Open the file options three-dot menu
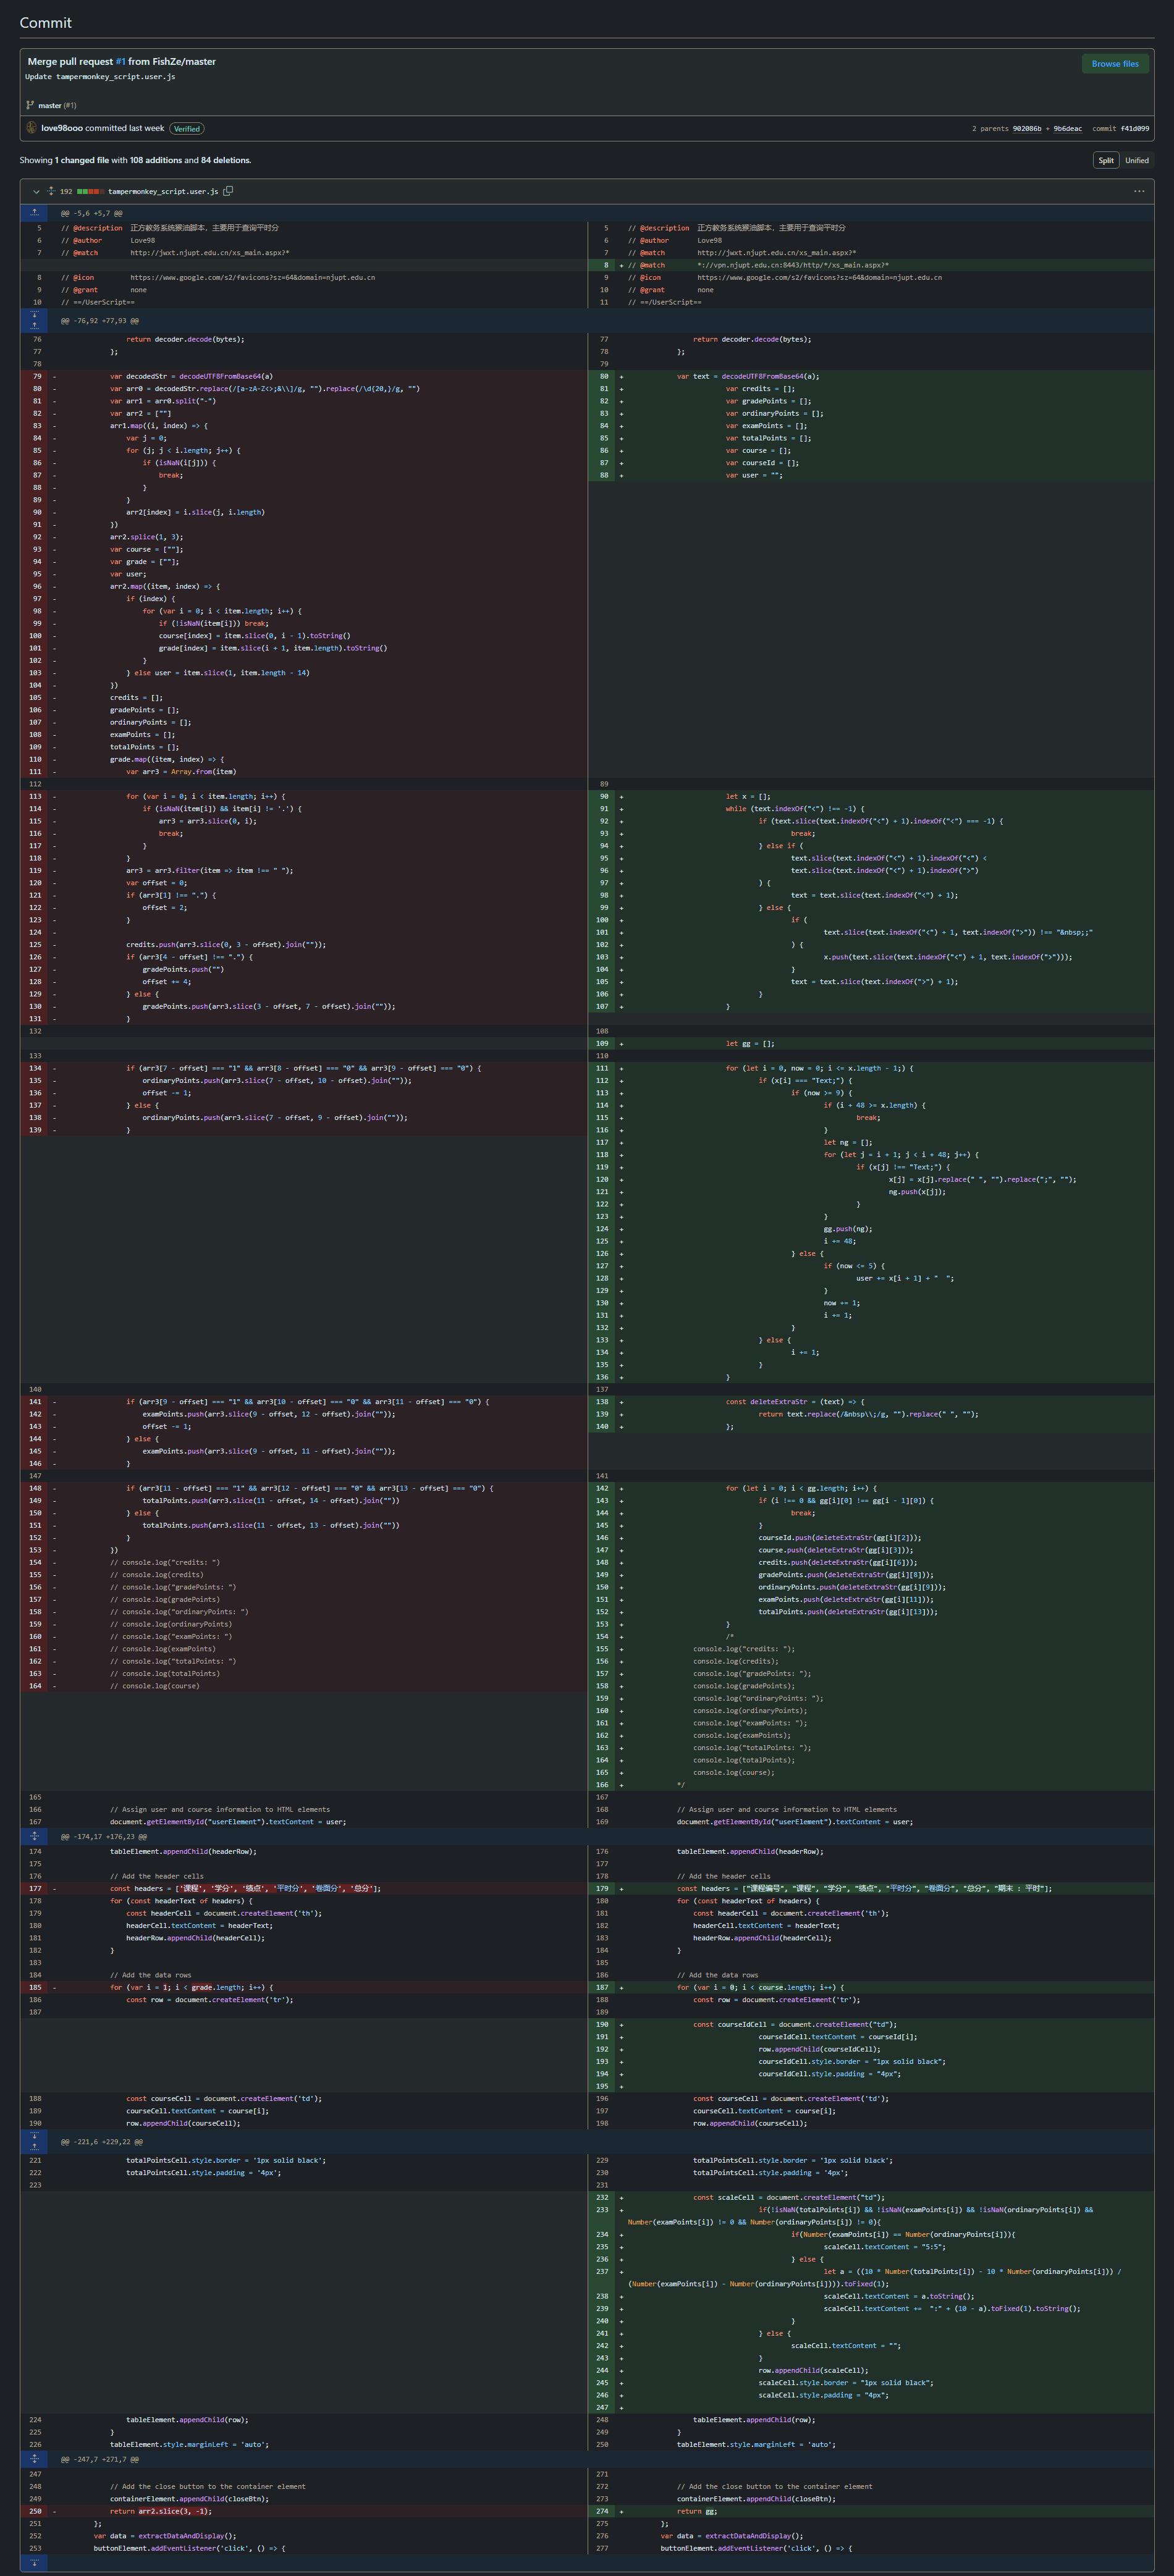 (1138, 191)
